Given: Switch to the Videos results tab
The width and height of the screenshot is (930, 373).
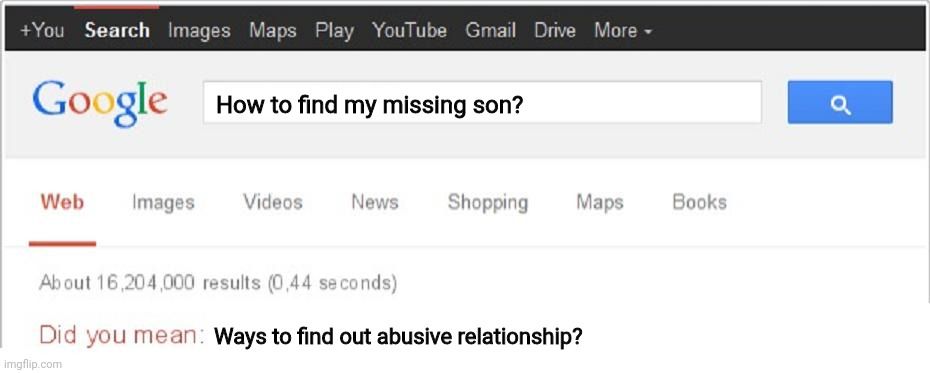Looking at the screenshot, I should click(x=273, y=202).
